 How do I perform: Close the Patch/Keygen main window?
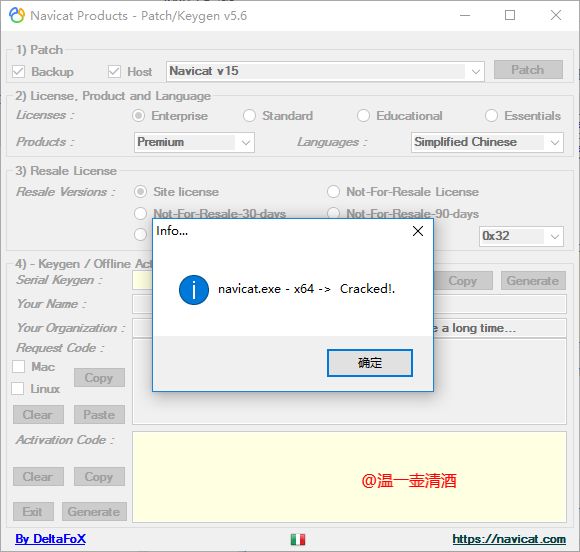(x=556, y=16)
